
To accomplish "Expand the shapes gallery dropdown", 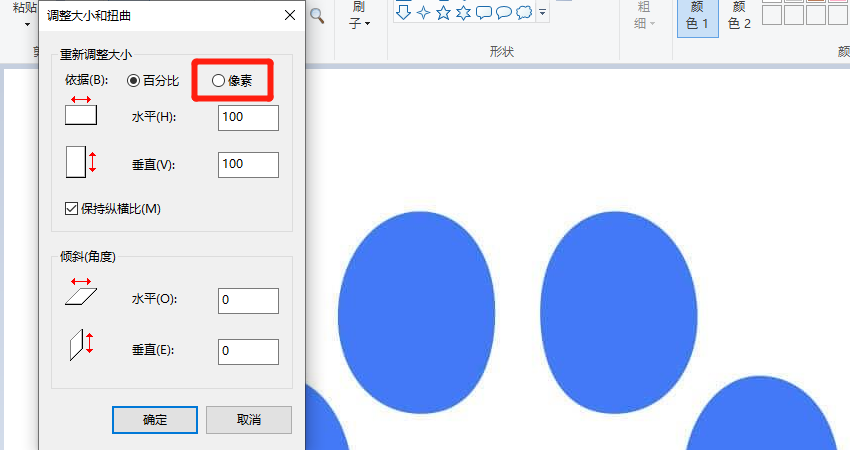I will [542, 13].
